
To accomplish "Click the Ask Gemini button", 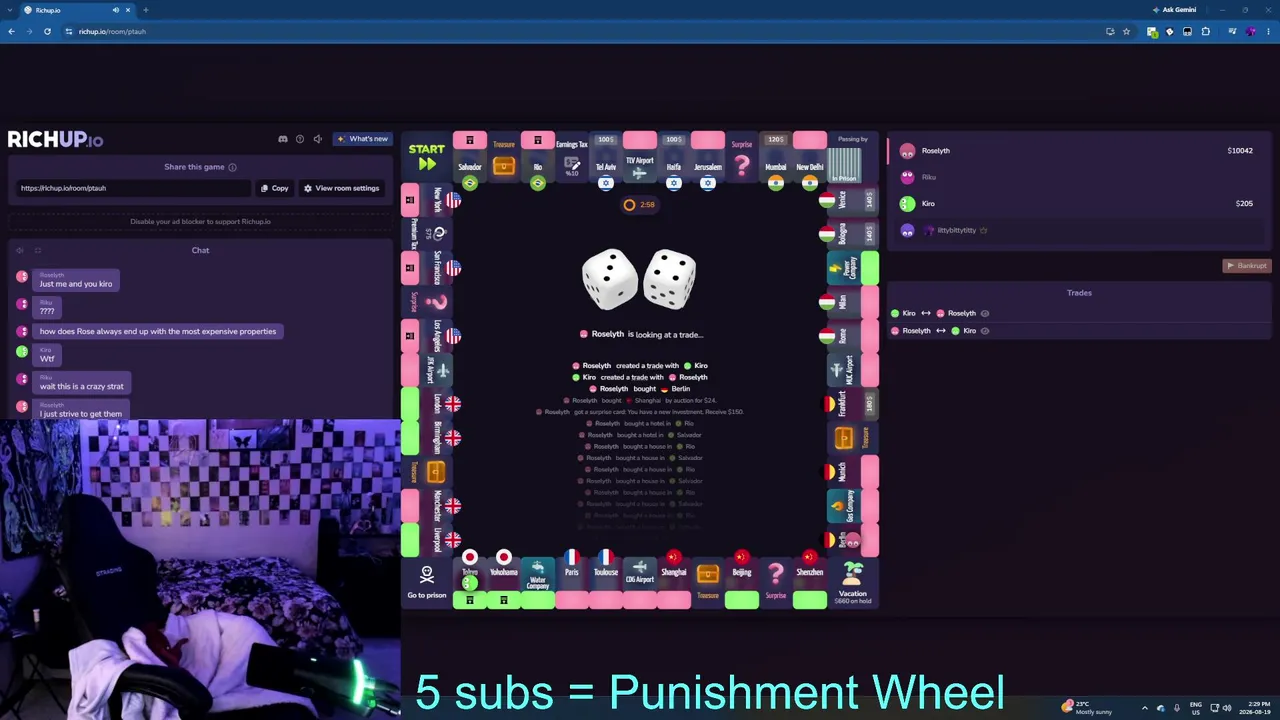I will (1174, 10).
